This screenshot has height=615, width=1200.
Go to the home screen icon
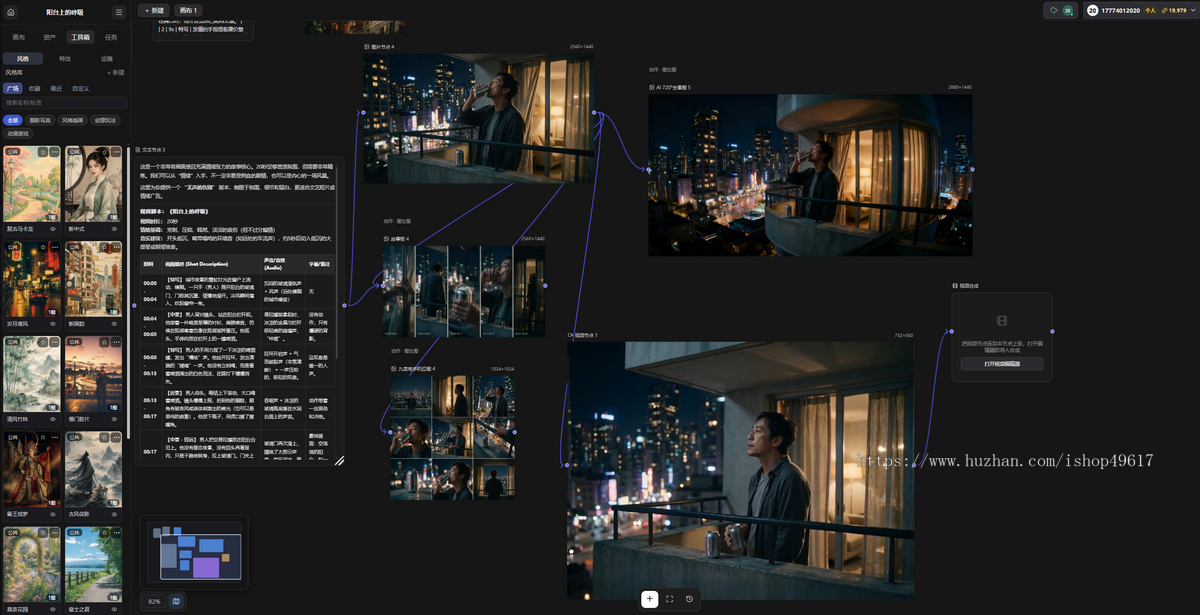pos(12,12)
